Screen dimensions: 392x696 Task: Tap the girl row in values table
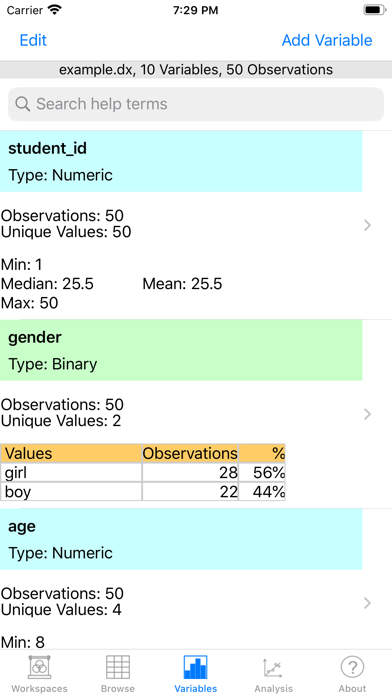tap(143, 473)
